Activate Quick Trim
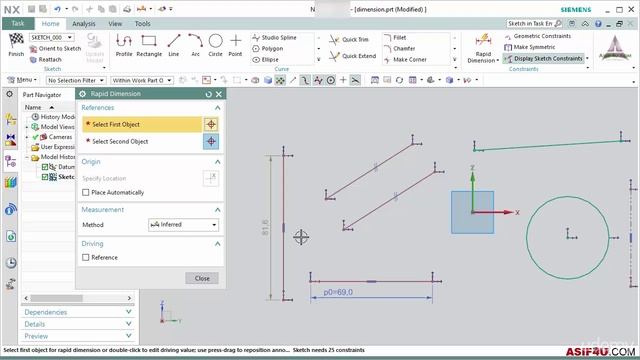 pos(349,40)
